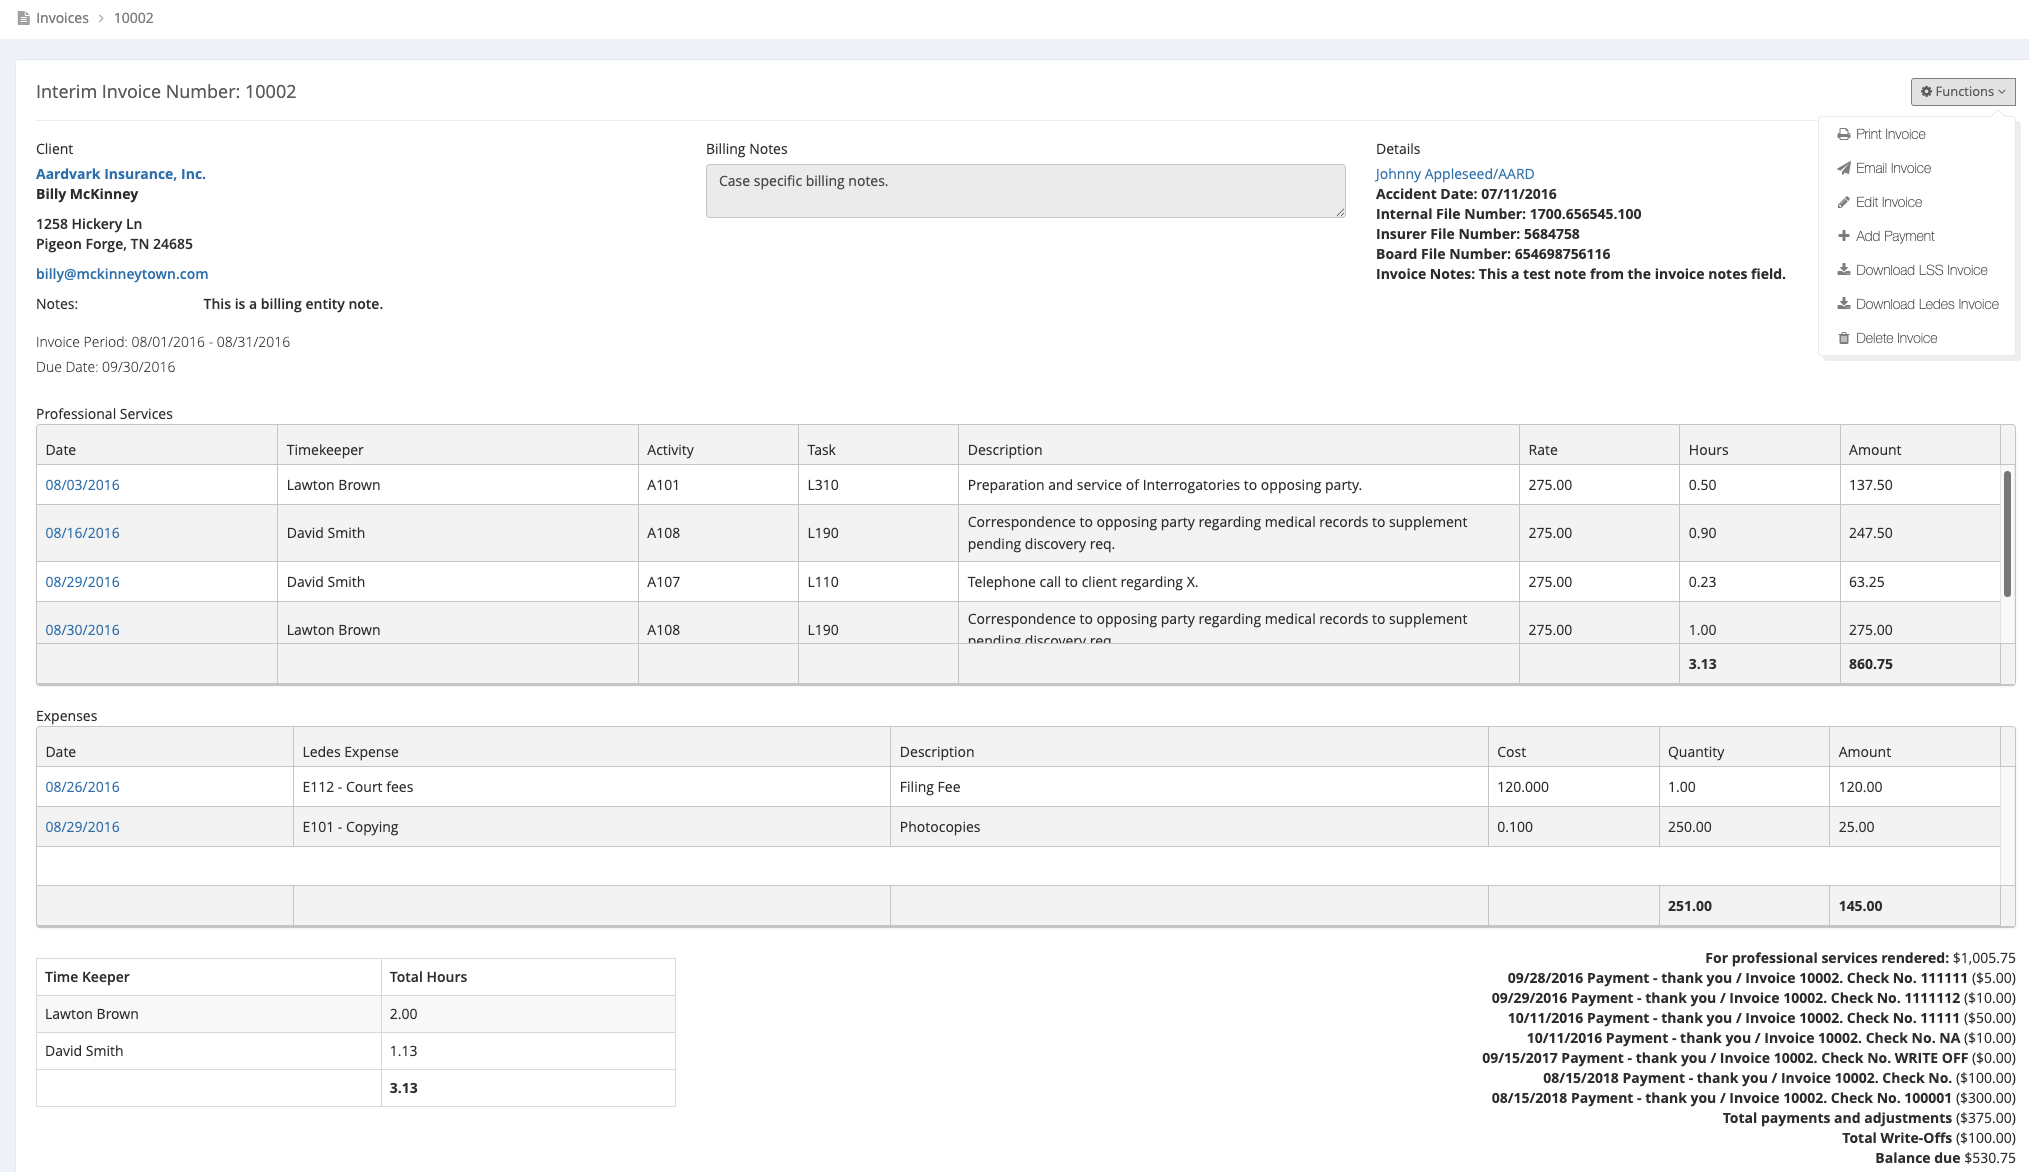
Task: Click the pencil icon for Edit Invoice
Action: pos(1843,202)
